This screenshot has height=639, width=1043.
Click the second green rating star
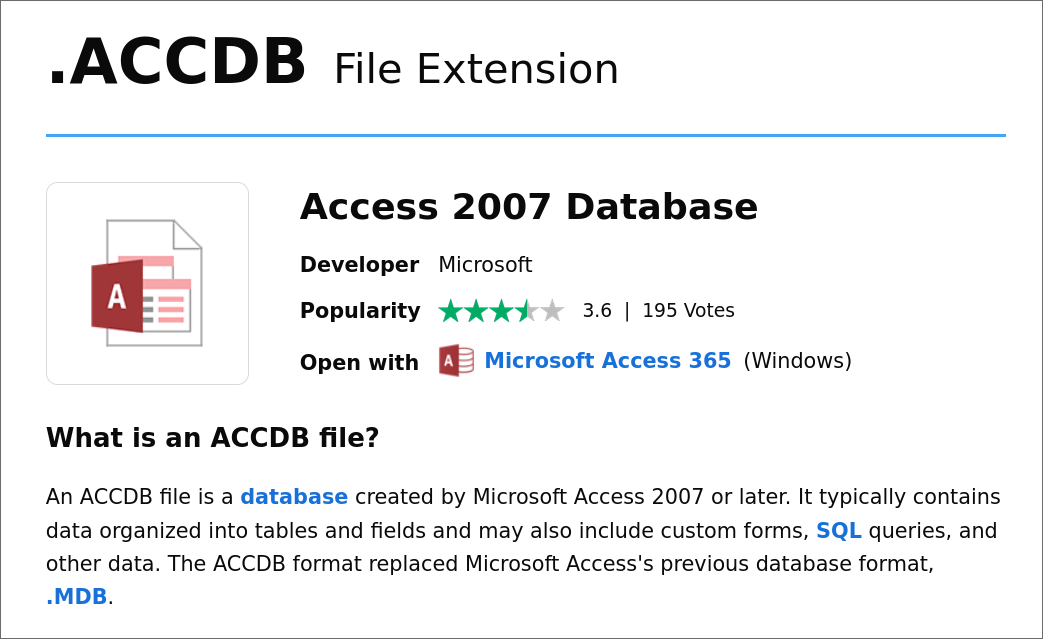click(476, 311)
